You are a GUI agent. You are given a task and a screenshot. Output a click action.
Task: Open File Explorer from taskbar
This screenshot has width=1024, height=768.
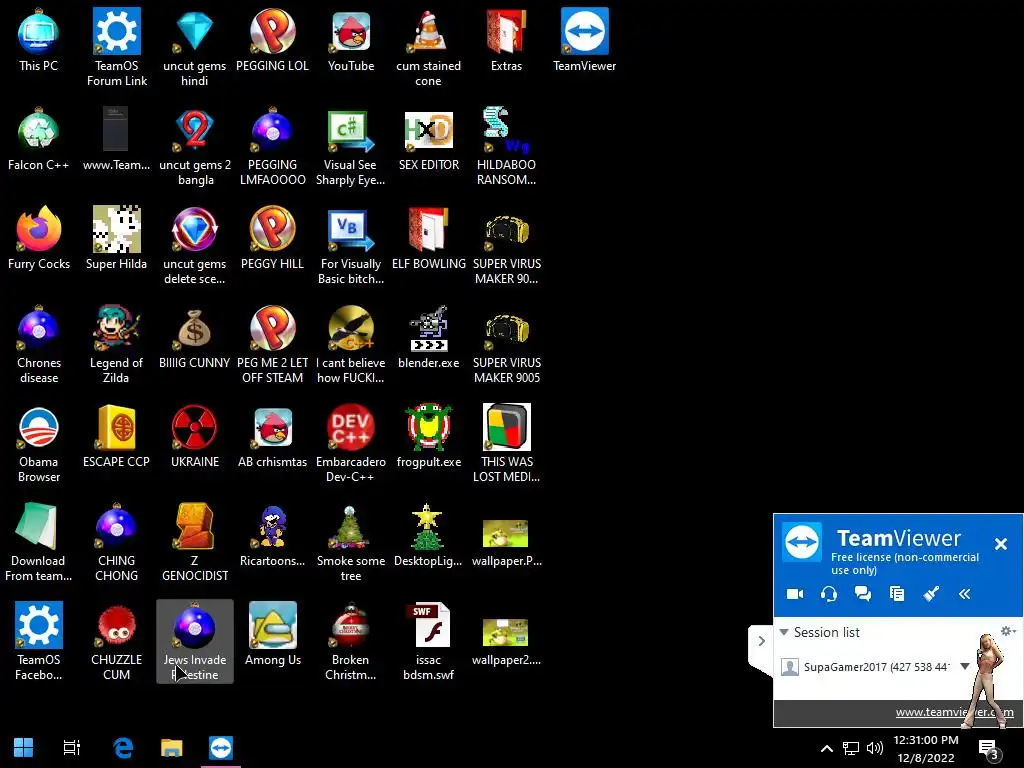point(172,747)
